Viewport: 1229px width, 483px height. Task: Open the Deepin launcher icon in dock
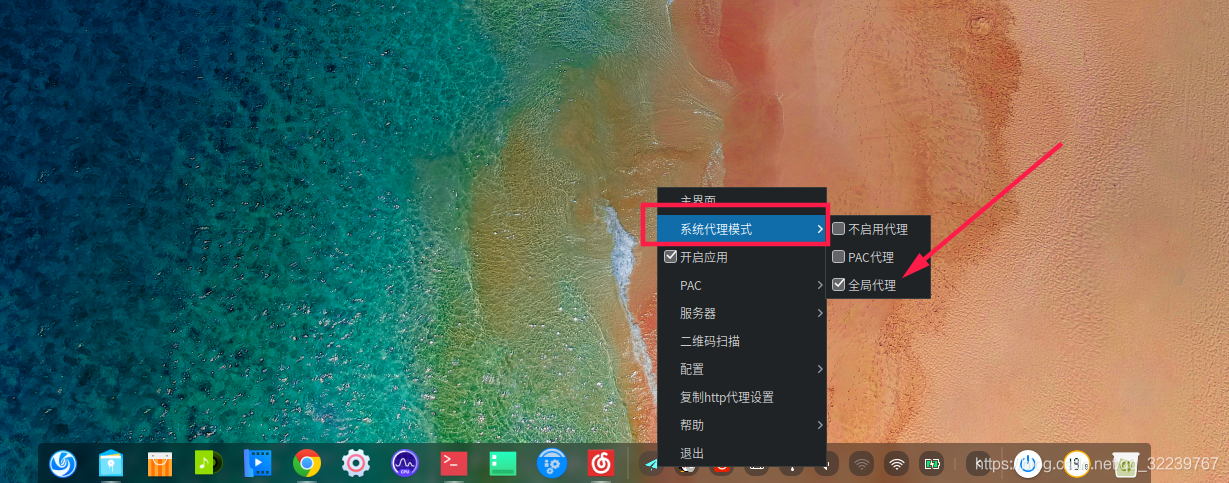pyautogui.click(x=63, y=463)
